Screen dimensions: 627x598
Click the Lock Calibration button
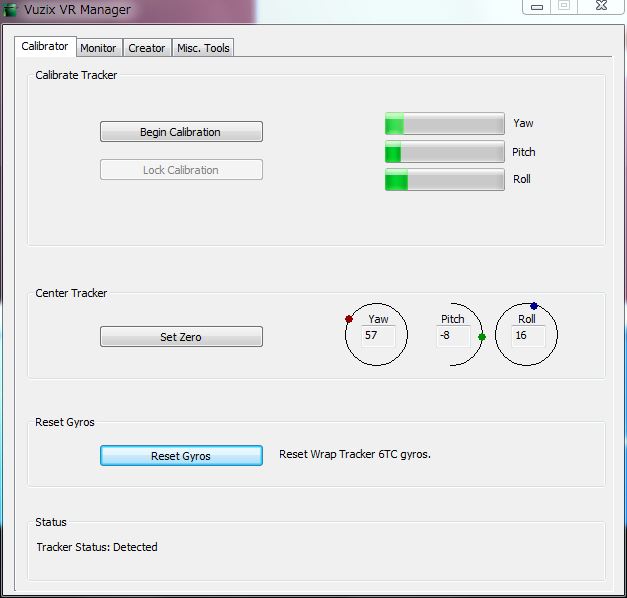pyautogui.click(x=181, y=170)
